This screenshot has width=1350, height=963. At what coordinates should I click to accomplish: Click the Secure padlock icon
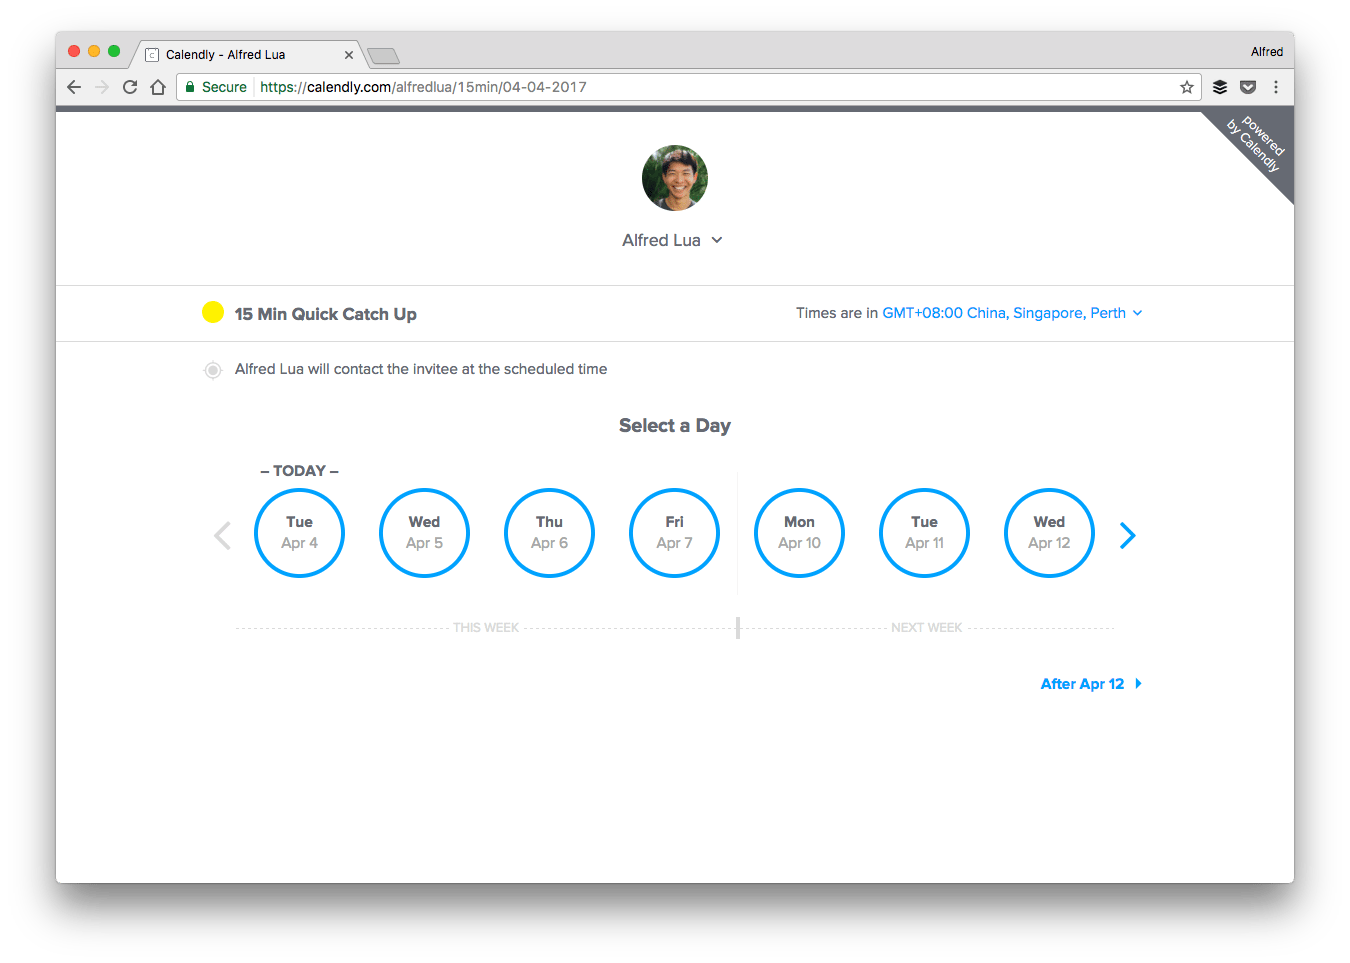pos(190,87)
